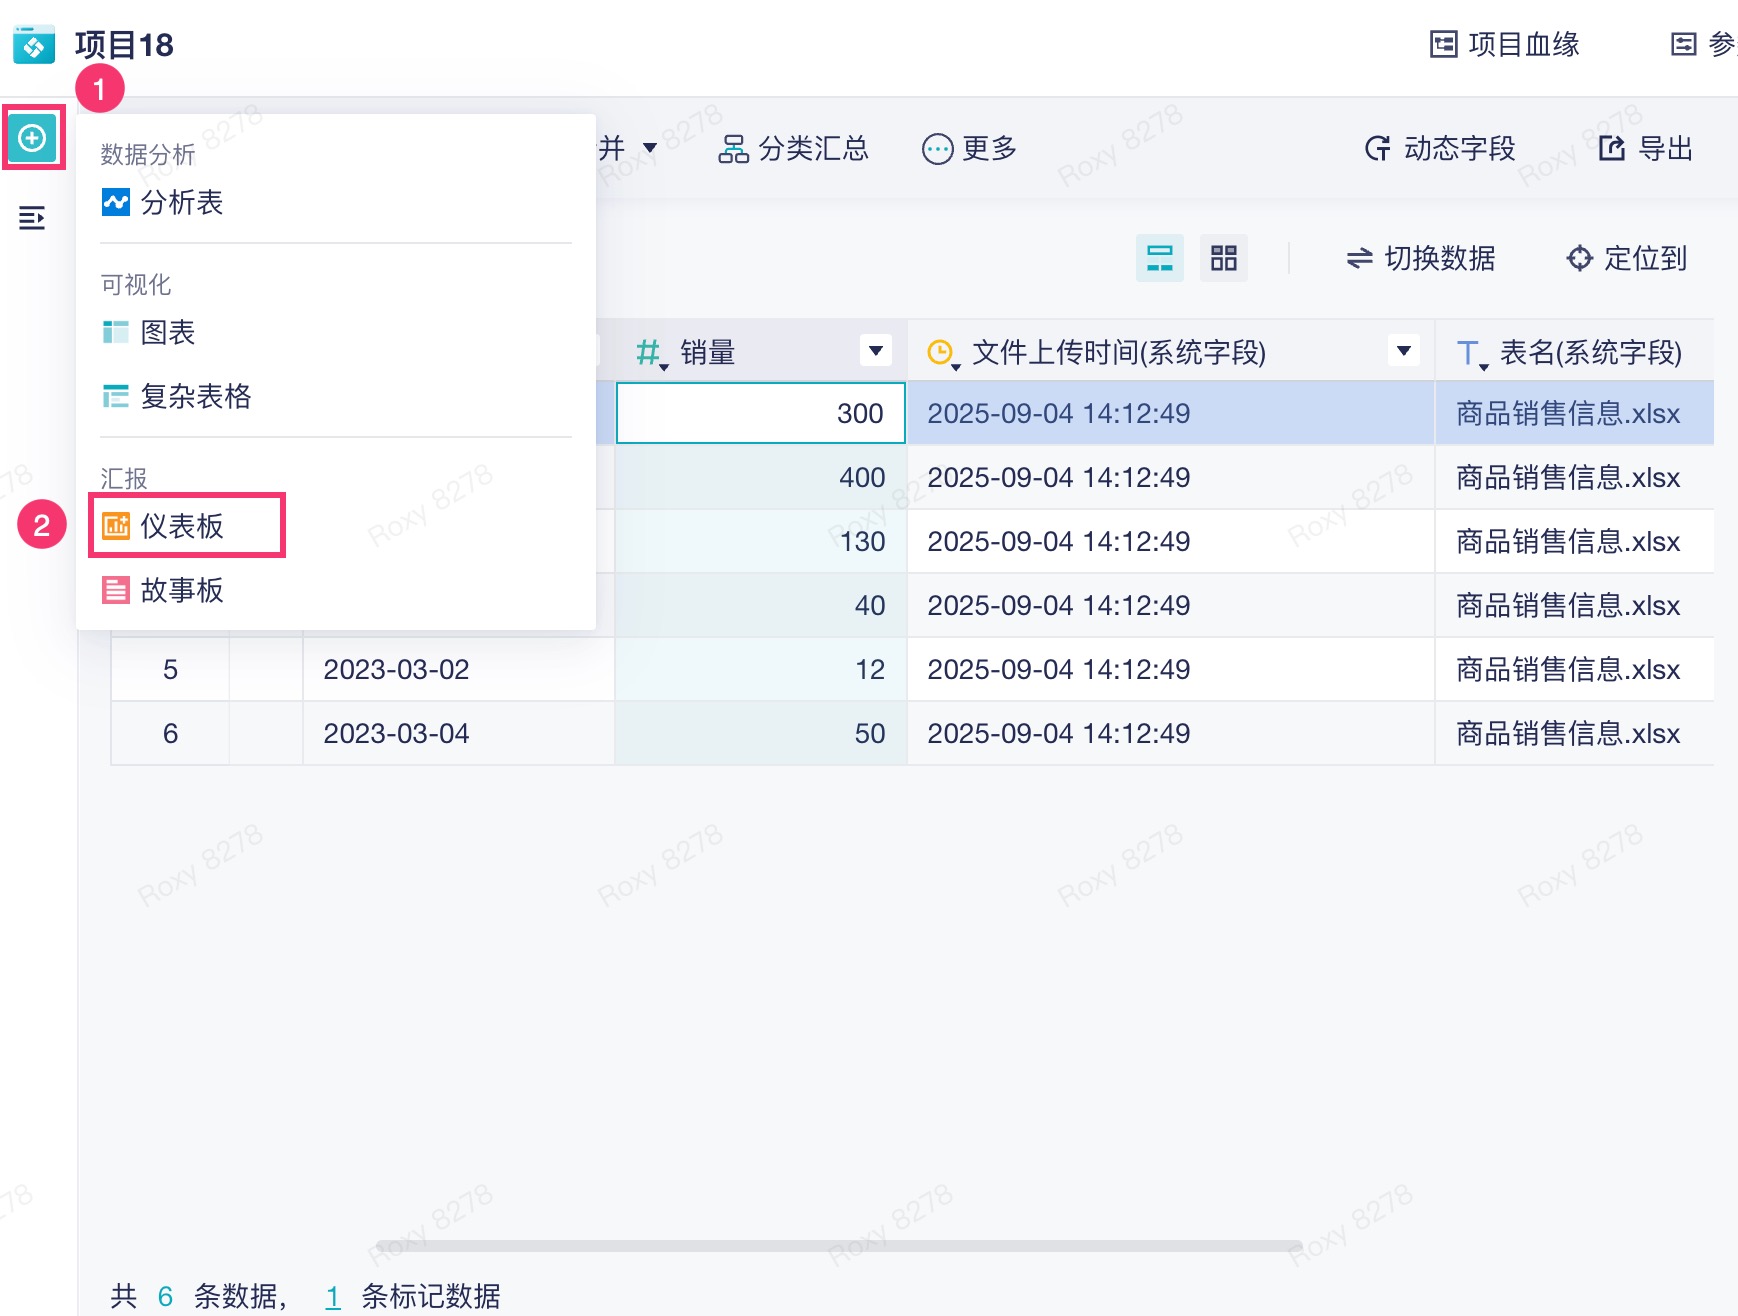1738x1316 pixels.
Task: Click the time type icon of 文件上传时间 column
Action: tap(942, 353)
